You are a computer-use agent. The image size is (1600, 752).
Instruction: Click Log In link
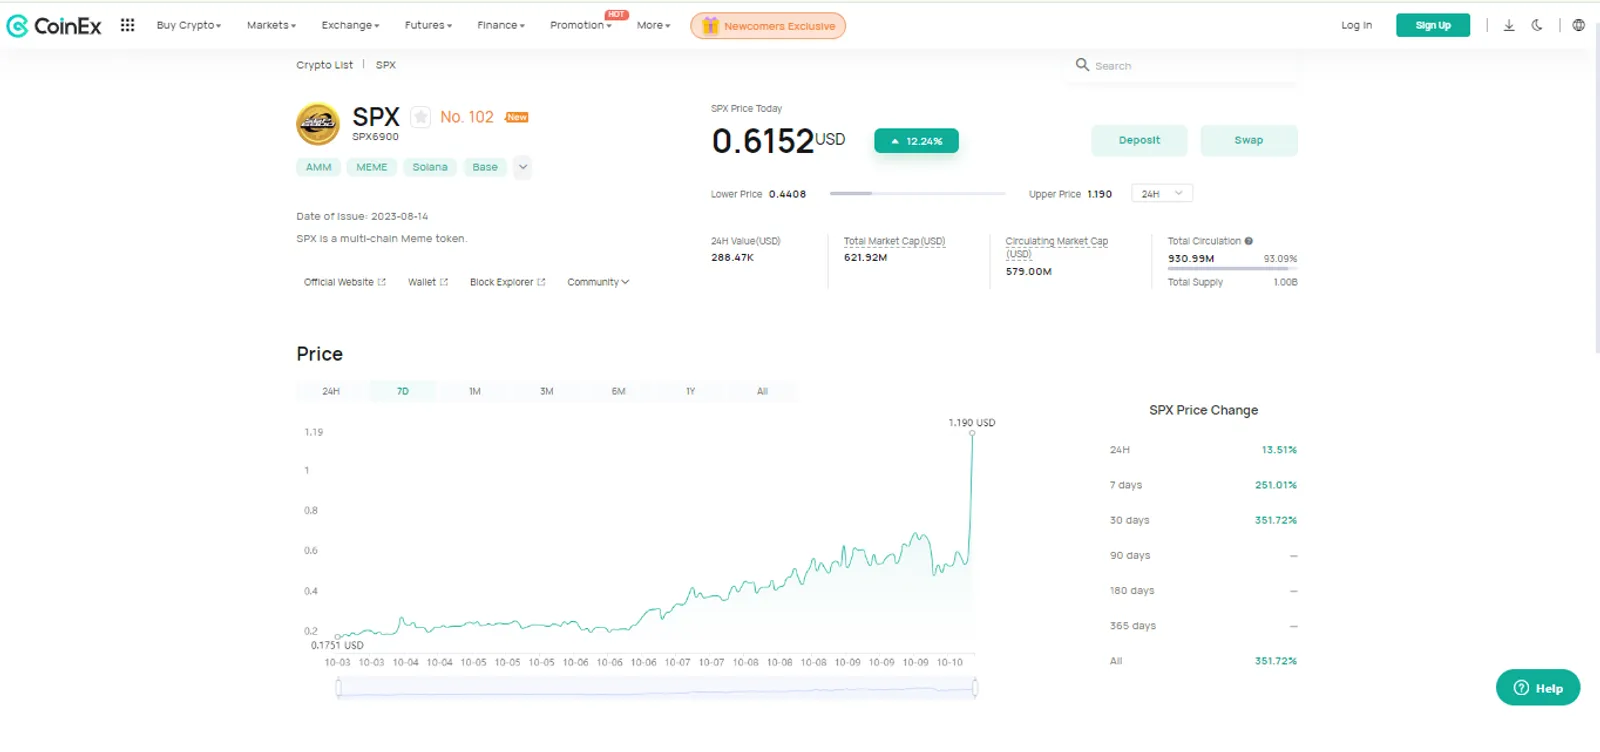[x=1356, y=25]
